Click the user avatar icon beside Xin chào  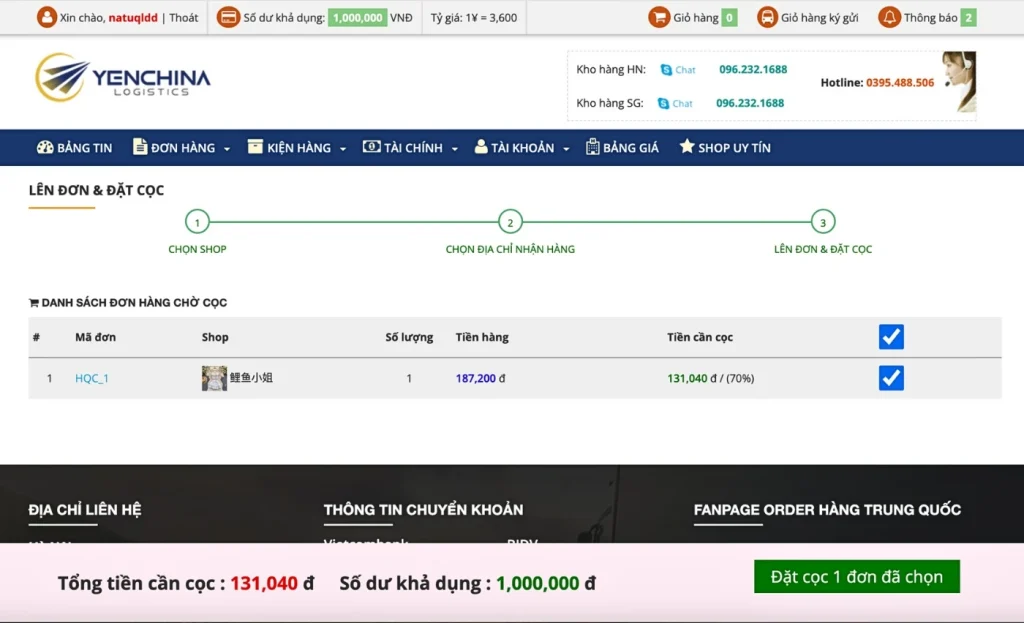tap(46, 17)
